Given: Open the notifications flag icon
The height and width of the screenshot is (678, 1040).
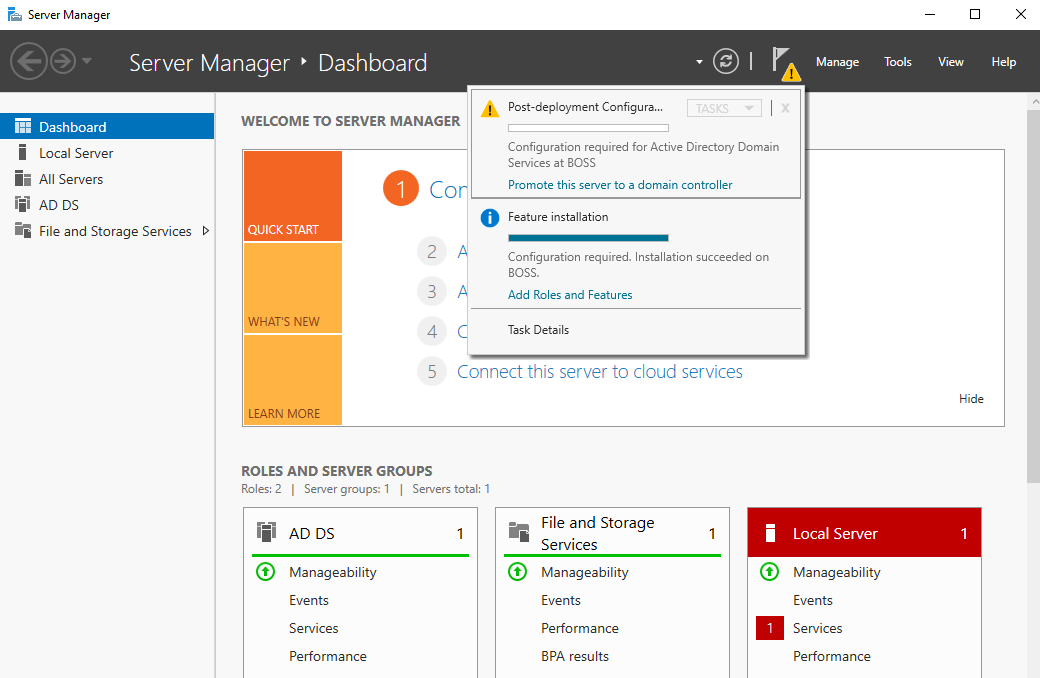Looking at the screenshot, I should coord(783,62).
